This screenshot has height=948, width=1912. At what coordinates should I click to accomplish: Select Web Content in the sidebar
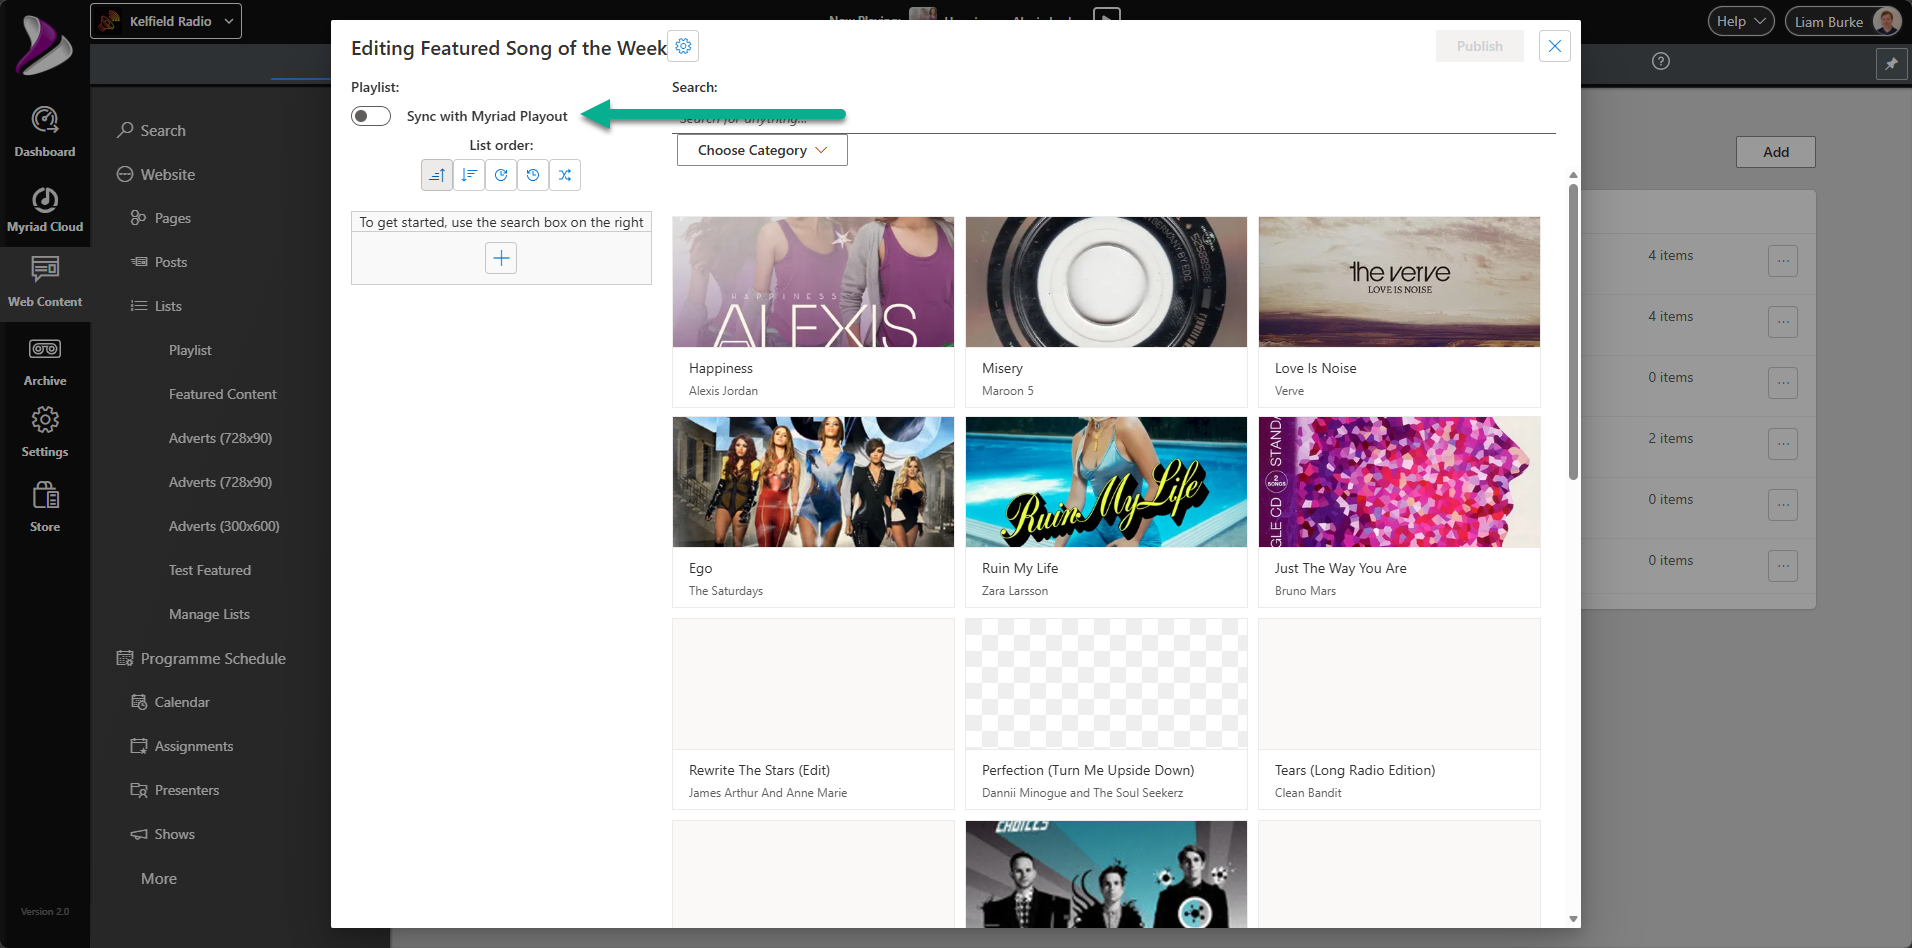[44, 282]
